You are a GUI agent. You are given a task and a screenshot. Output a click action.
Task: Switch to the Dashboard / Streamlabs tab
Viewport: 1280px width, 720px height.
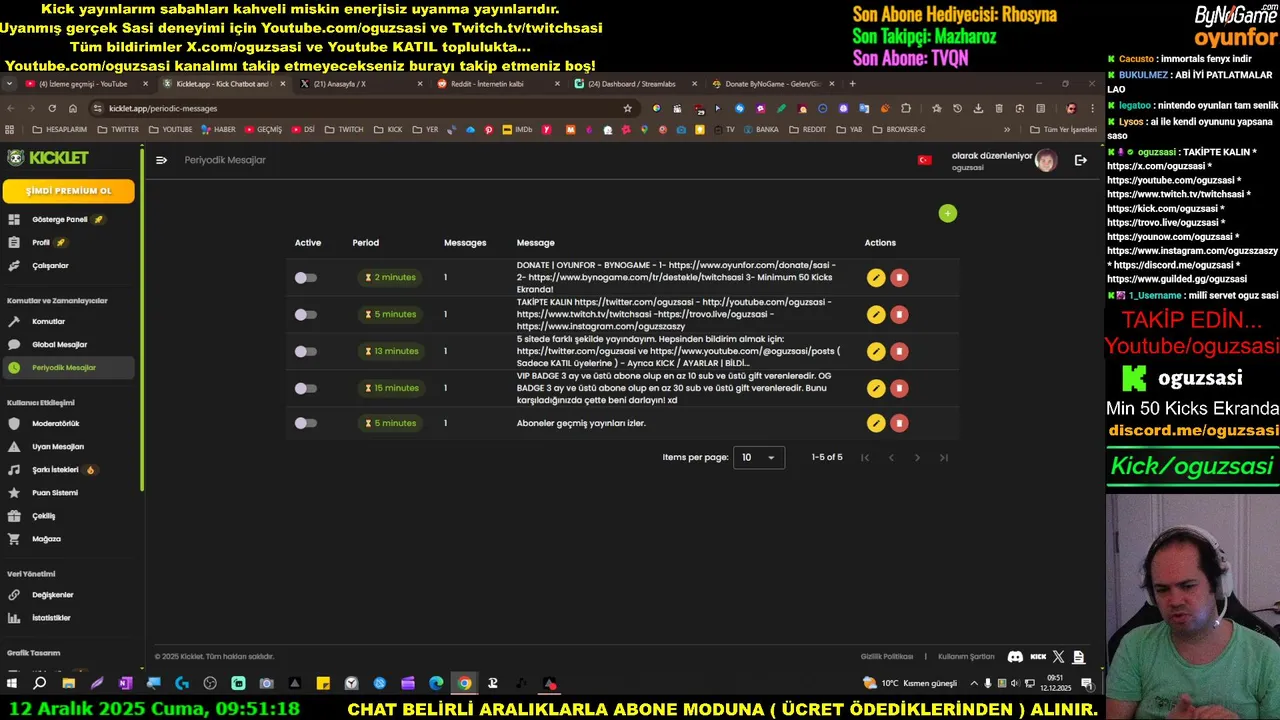coord(633,84)
